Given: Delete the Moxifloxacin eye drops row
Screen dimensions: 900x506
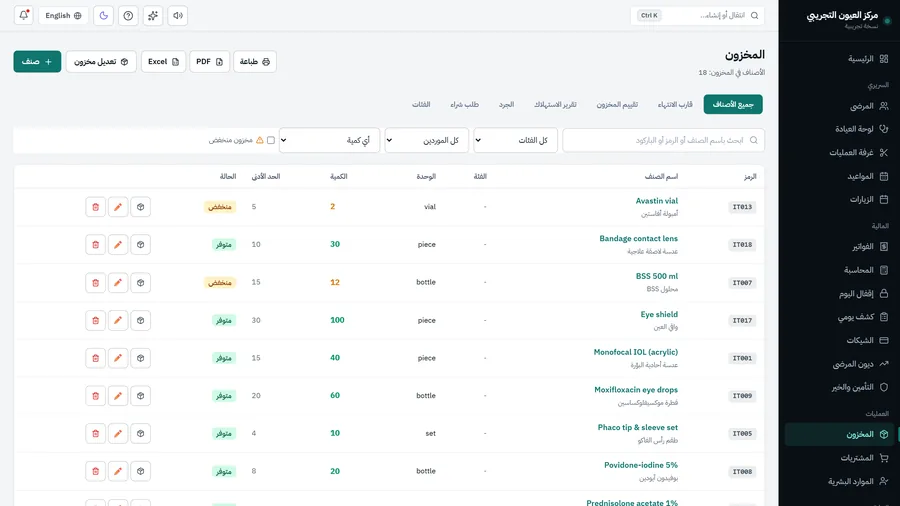Looking at the screenshot, I should pos(95,396).
